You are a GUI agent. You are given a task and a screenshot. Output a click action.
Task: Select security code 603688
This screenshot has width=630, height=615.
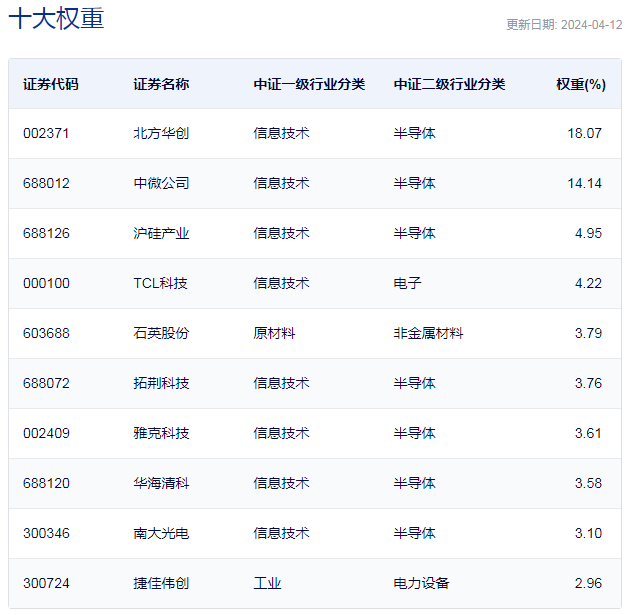click(46, 333)
